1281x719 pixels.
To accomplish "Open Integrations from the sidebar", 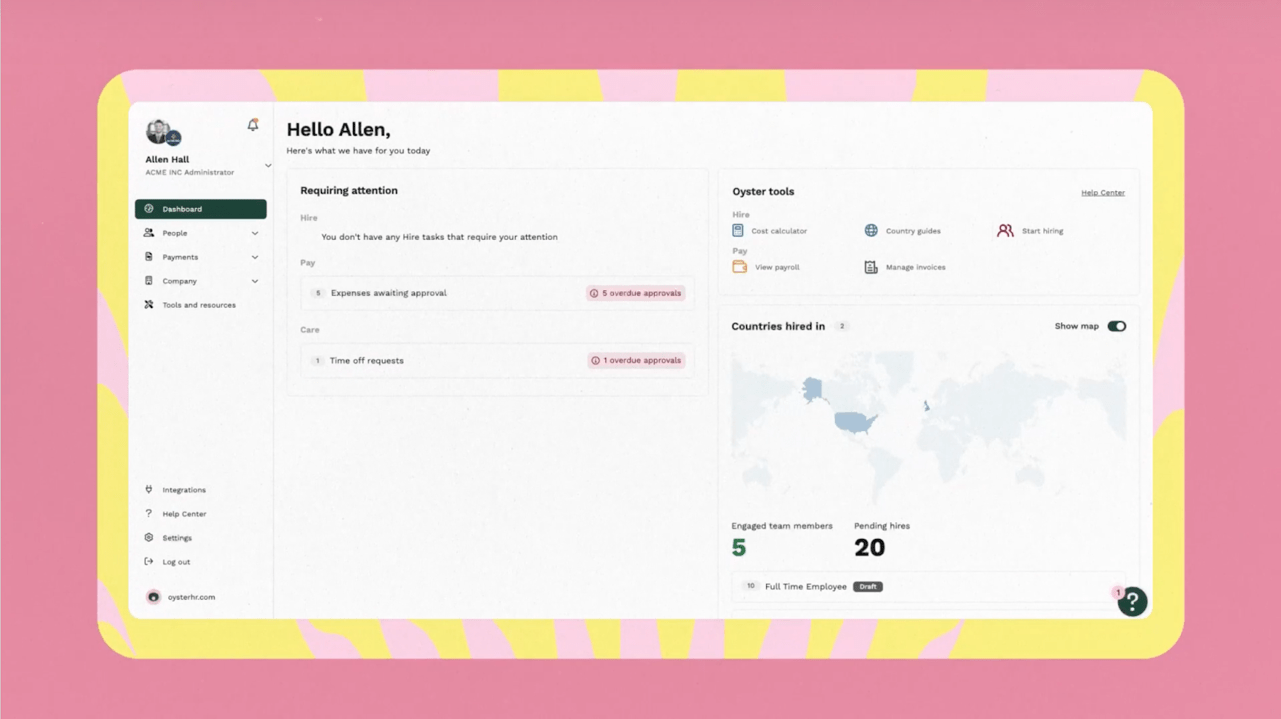I will (x=184, y=489).
